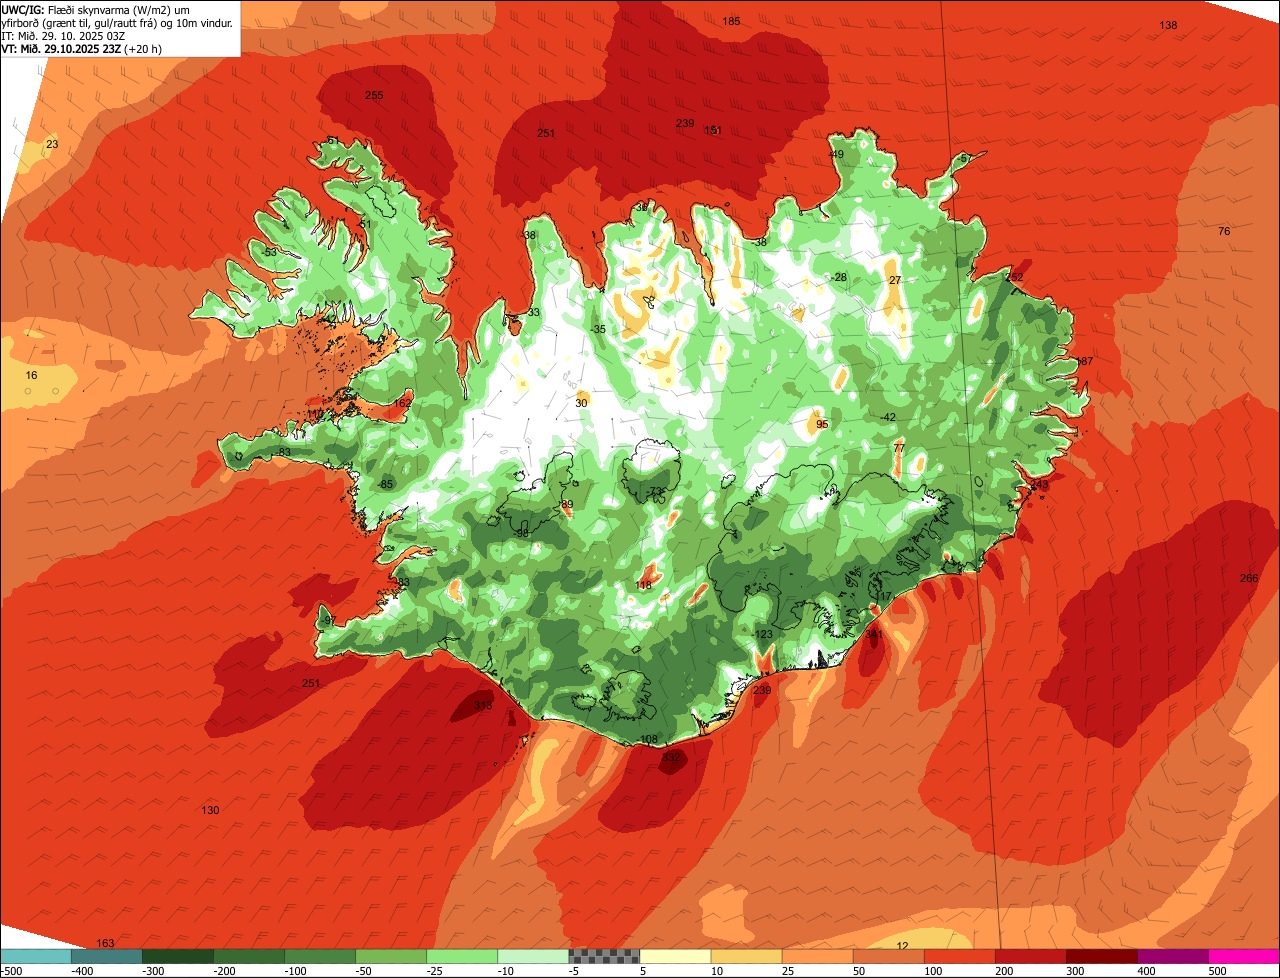
Task: Click the value '16' west of the Westfjords
Action: click(x=32, y=375)
